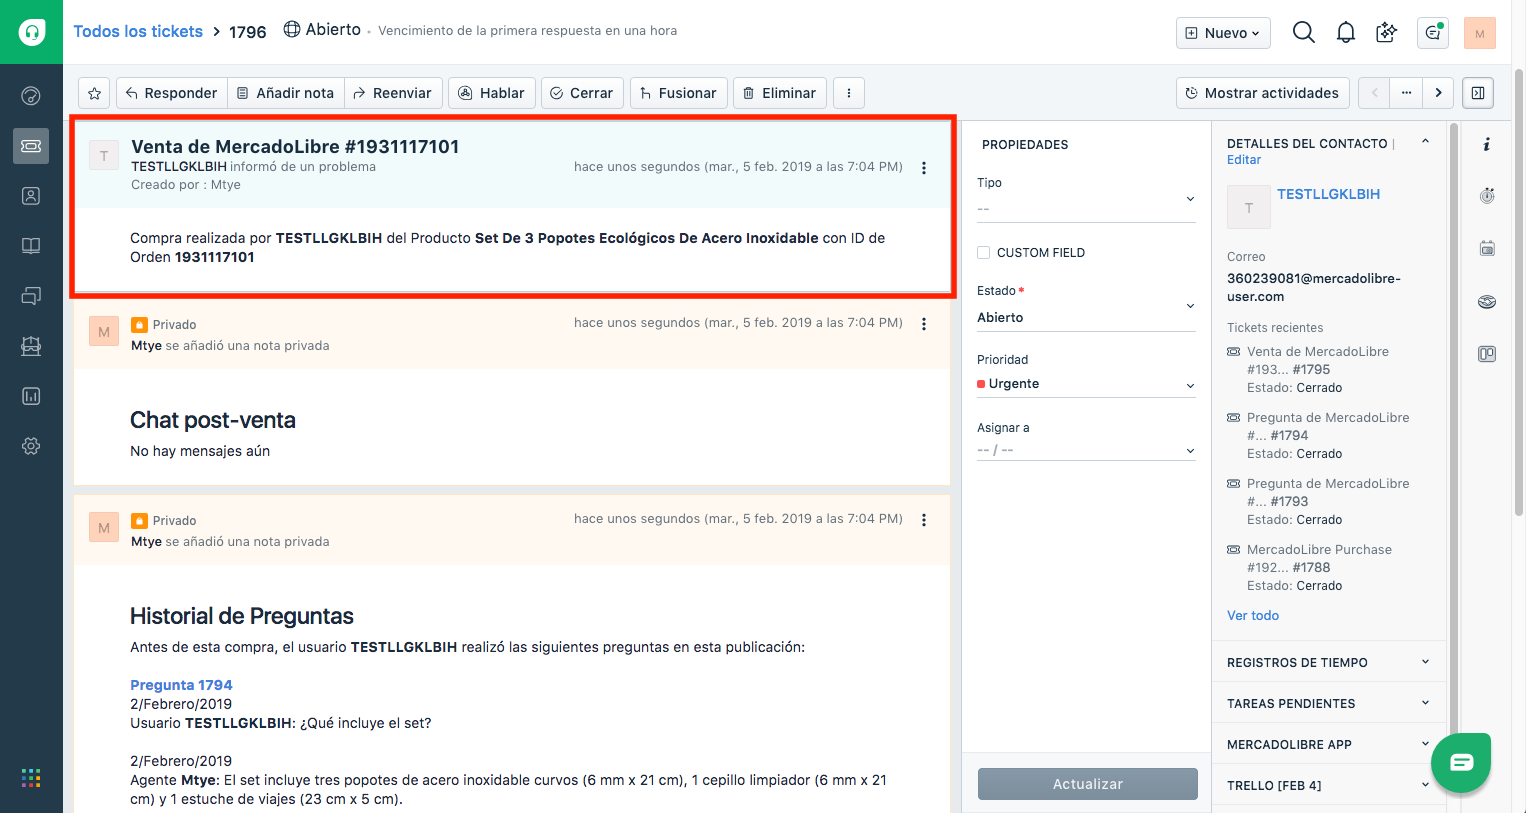Screen dimensions: 1526x813
Task: Open options on Historial de Preguntas note
Action: (x=924, y=520)
